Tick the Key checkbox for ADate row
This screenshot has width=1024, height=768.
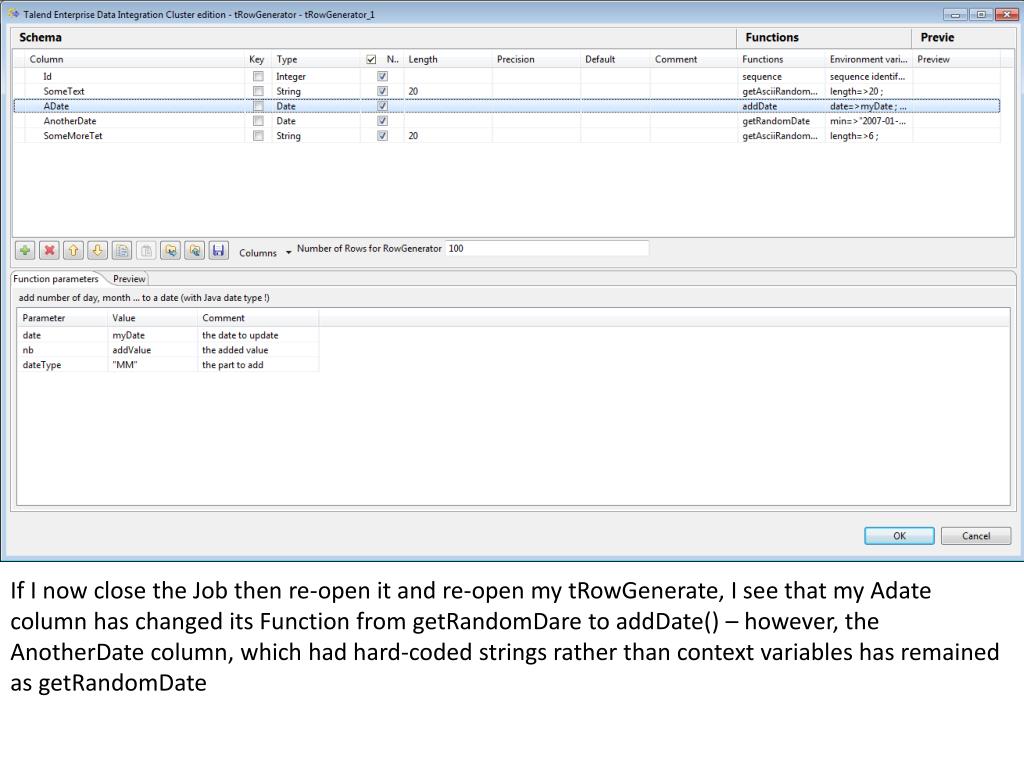coord(258,106)
